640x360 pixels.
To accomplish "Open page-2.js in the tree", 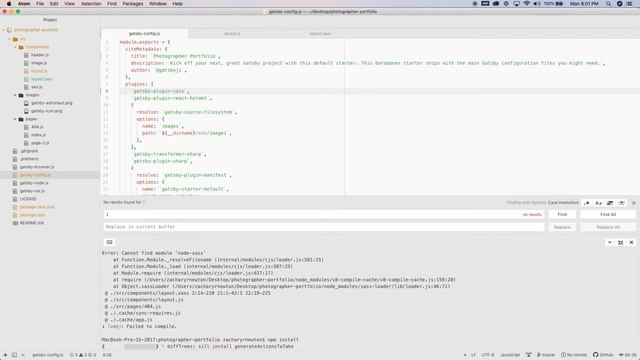I will coord(40,143).
